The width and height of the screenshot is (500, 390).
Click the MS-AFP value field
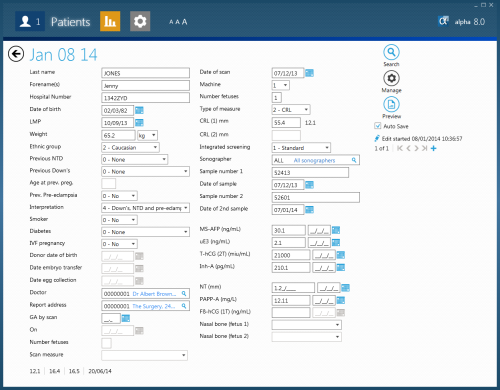(289, 230)
